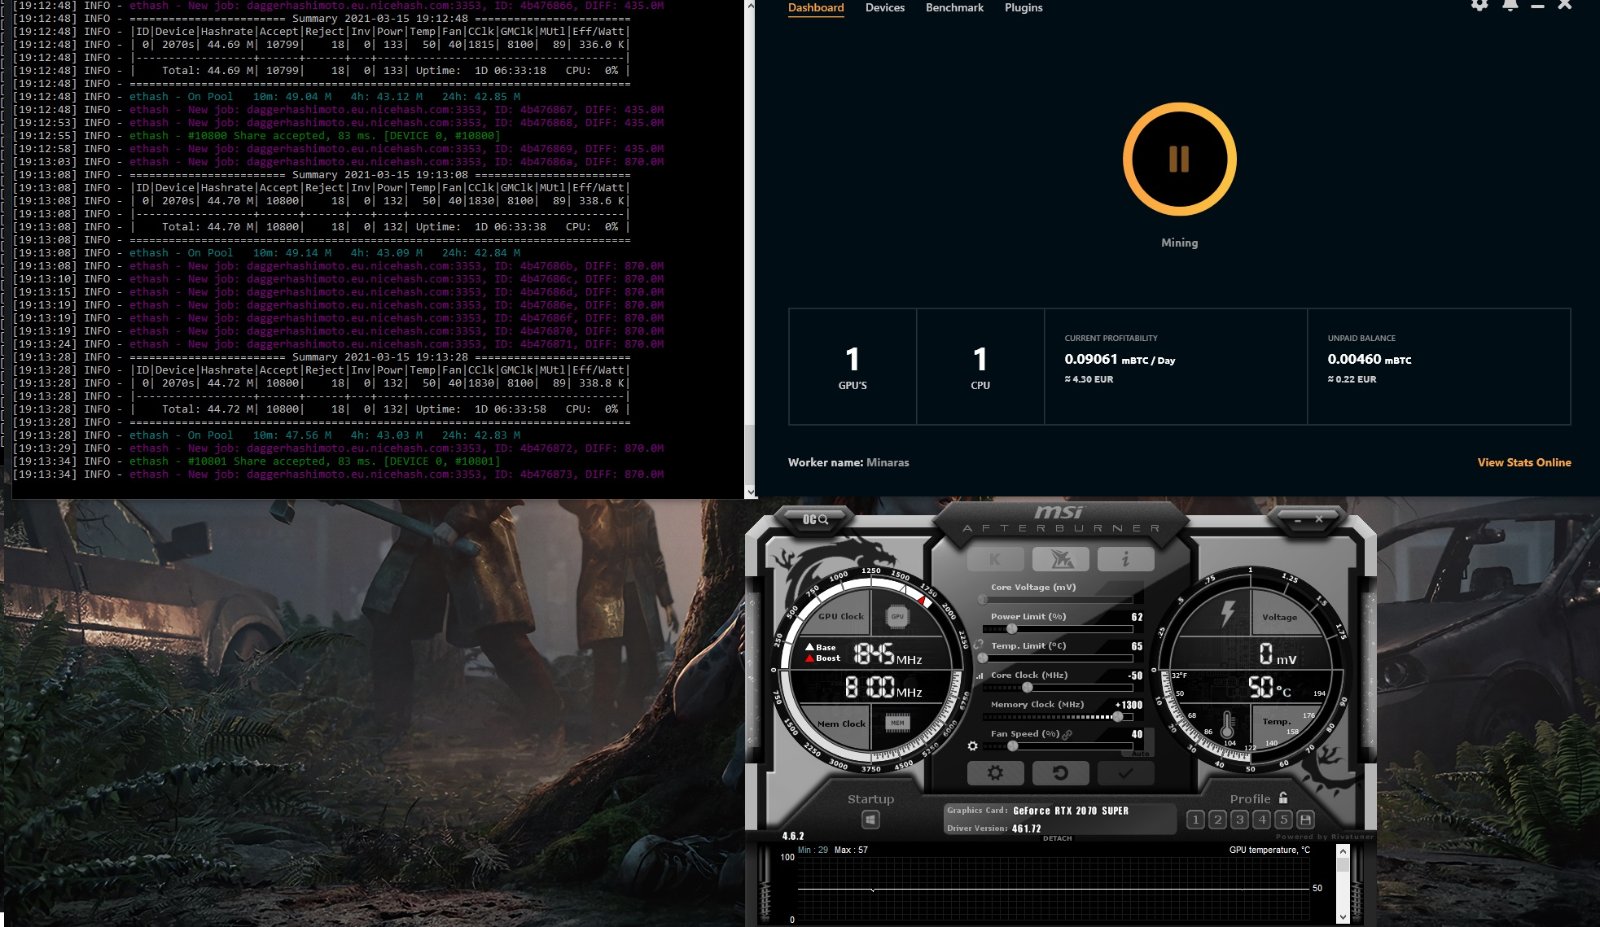Click the MEM chip icon on clock gauge
Viewport: 1600px width, 927px height.
897,722
